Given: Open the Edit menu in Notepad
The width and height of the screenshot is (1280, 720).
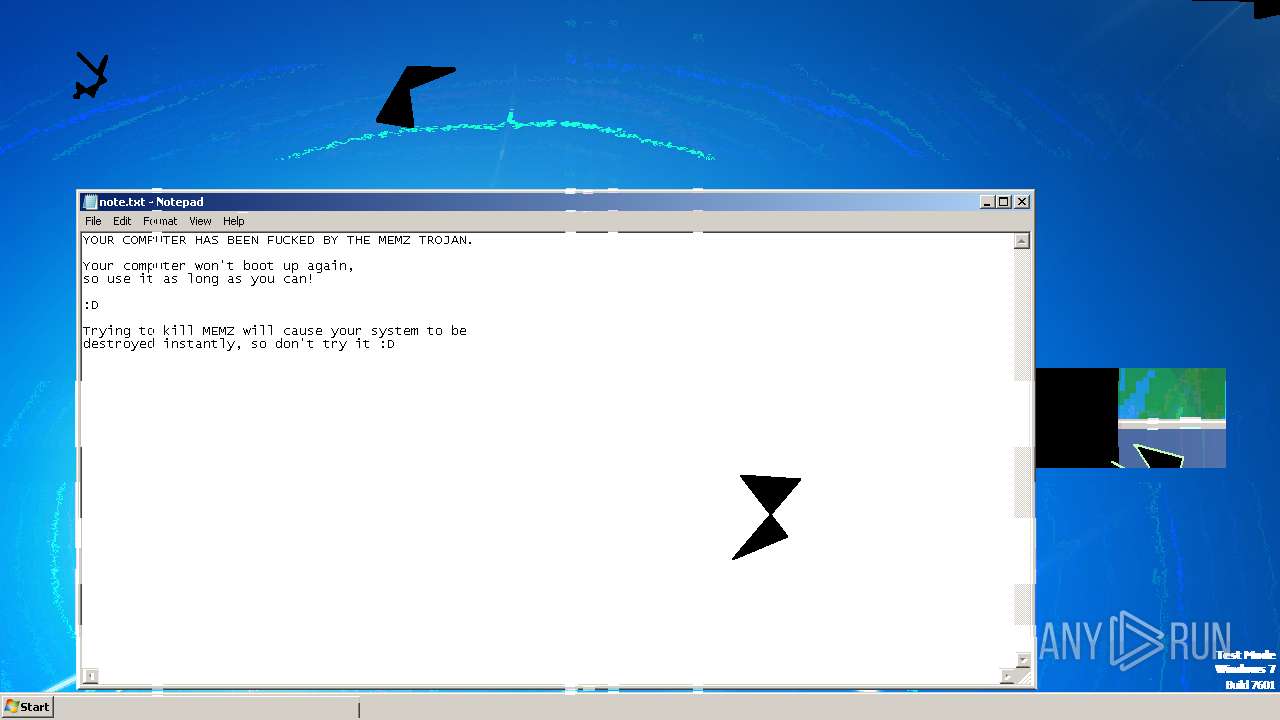Looking at the screenshot, I should tap(122, 221).
